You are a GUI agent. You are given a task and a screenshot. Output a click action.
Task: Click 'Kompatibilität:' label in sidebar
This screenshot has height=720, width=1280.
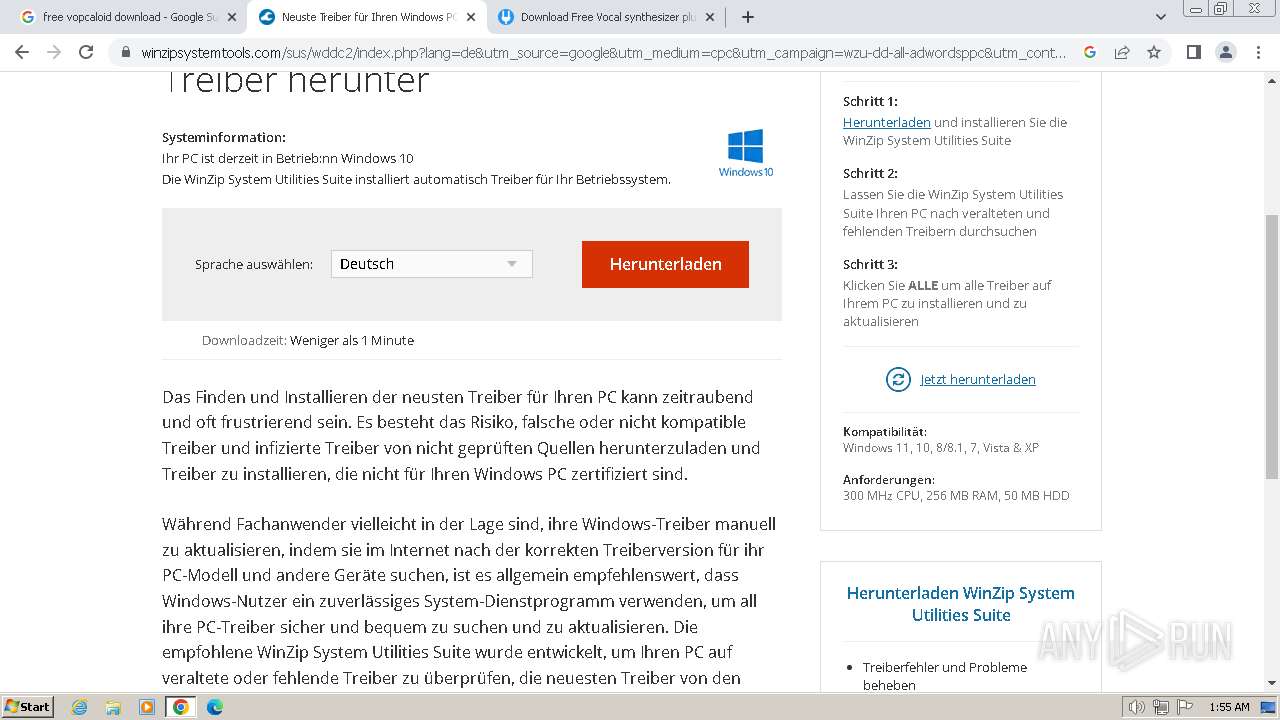pos(885,431)
